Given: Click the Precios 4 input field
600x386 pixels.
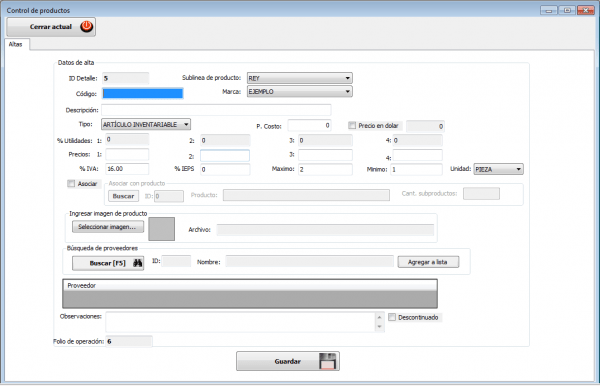Looking at the screenshot, I should pos(417,155).
